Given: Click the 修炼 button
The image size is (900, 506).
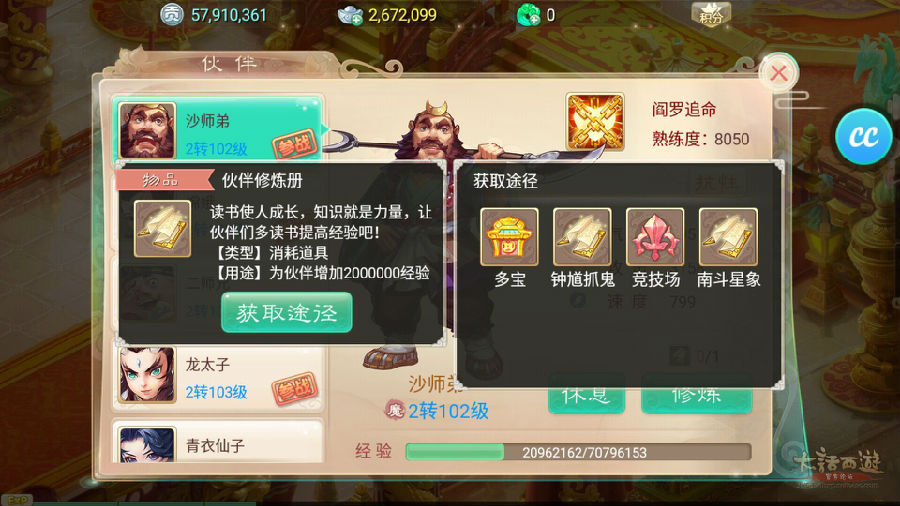Looking at the screenshot, I should coord(696,394).
